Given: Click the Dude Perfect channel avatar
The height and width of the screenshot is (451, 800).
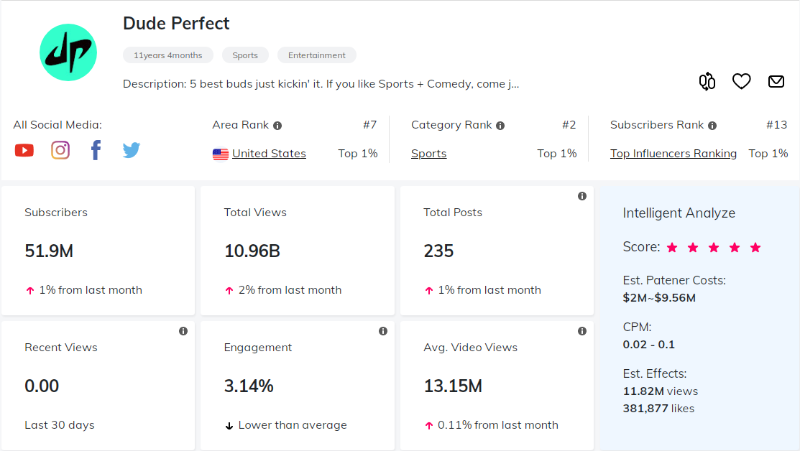Looking at the screenshot, I should click(x=67, y=53).
